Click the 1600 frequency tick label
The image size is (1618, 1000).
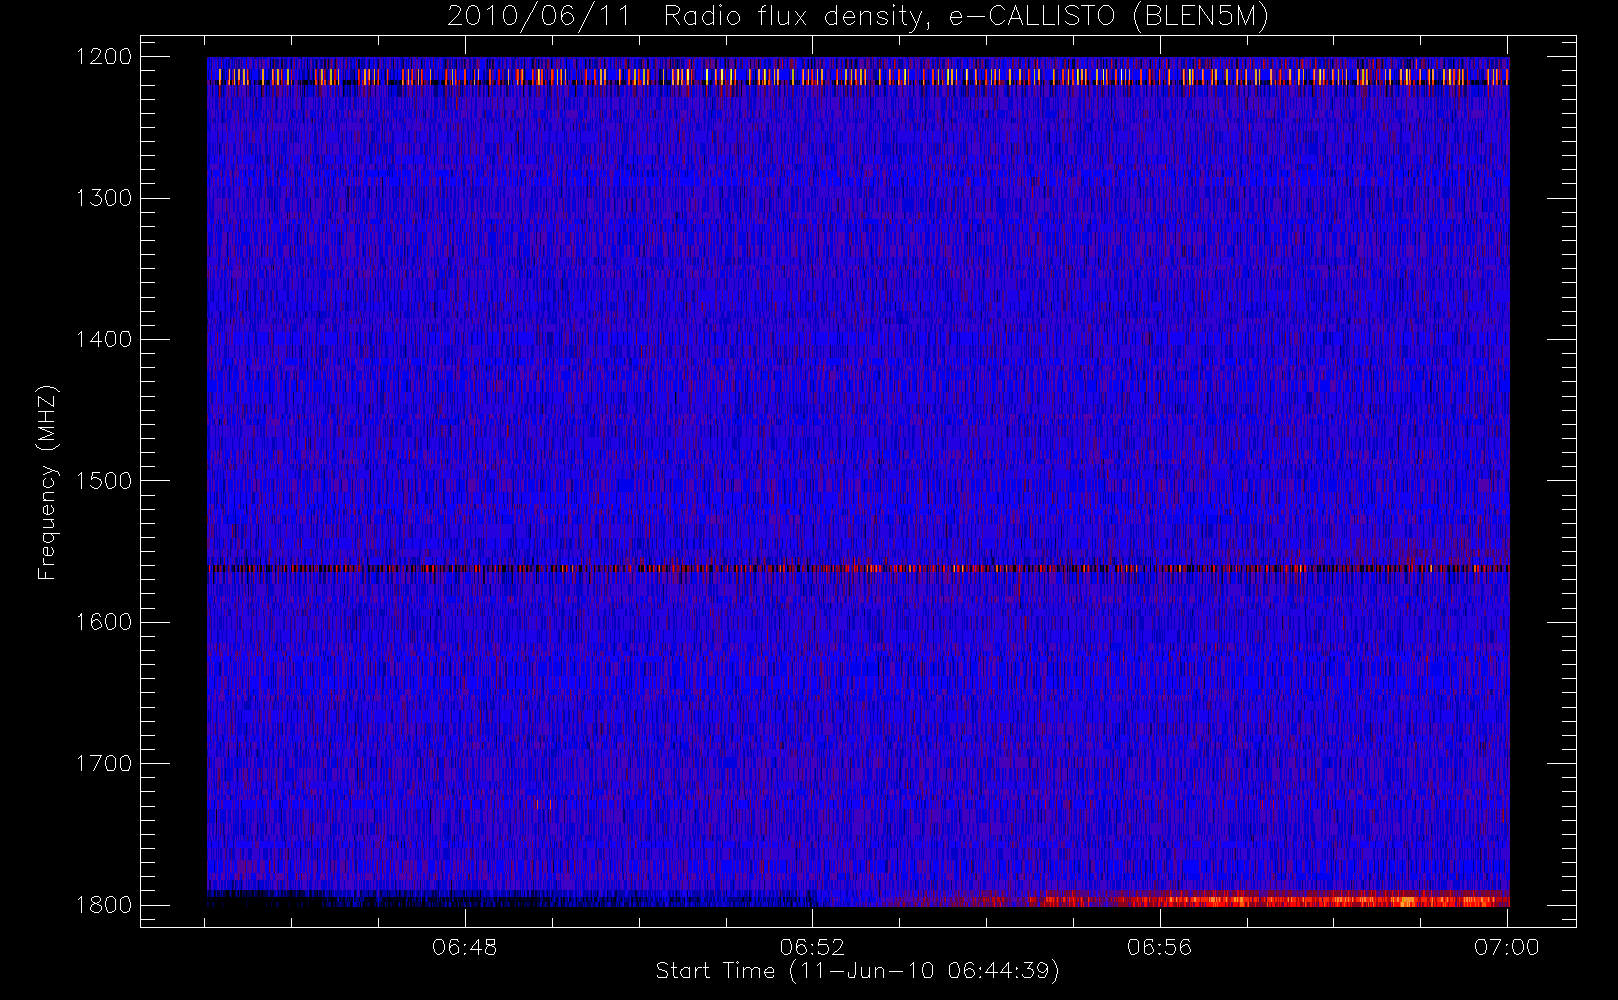pyautogui.click(x=104, y=622)
